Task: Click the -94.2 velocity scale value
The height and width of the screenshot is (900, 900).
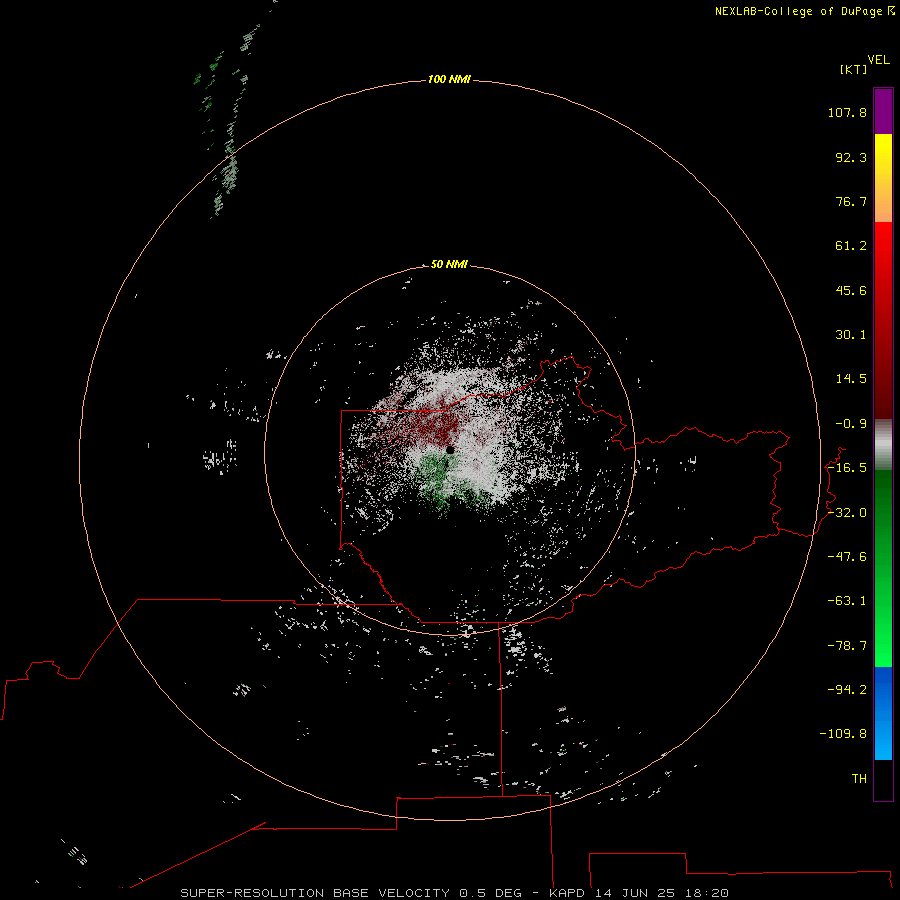Action: (x=847, y=689)
